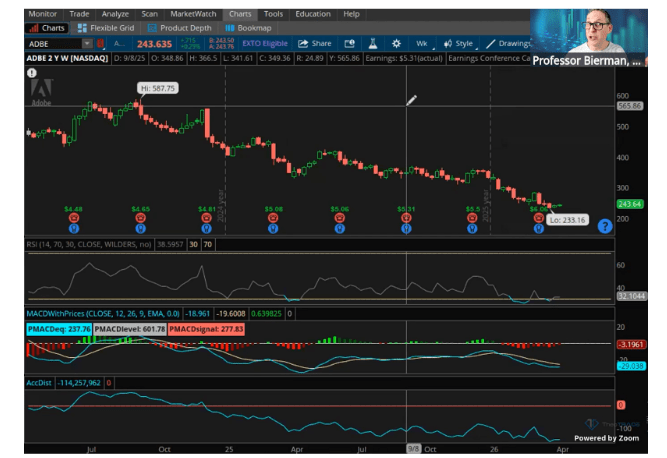The width and height of the screenshot is (667, 458).
Task: Click blue lightbulb icon under $5.5 earnings
Action: 472,229
